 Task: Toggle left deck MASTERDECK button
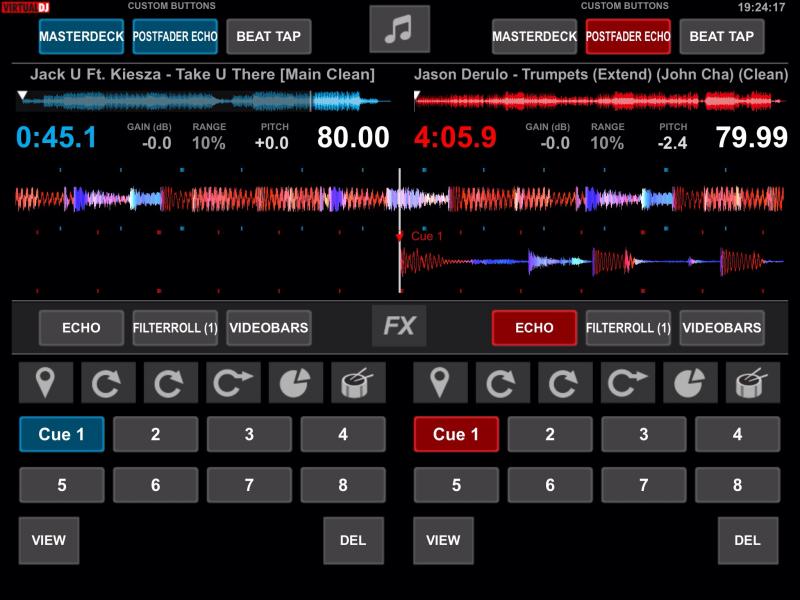81,36
